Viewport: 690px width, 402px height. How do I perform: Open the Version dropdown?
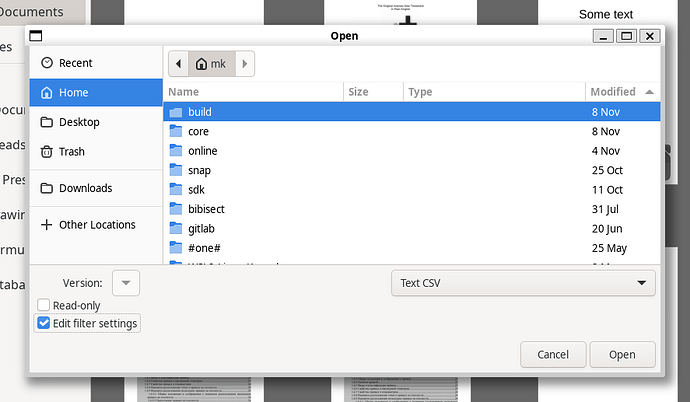[x=126, y=283]
